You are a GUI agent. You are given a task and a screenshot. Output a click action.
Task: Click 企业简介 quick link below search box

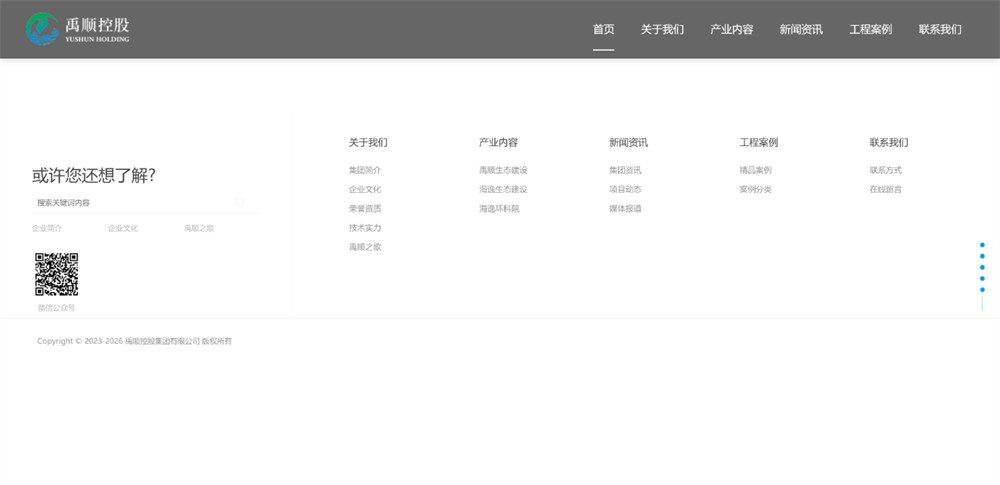pyautogui.click(x=47, y=228)
